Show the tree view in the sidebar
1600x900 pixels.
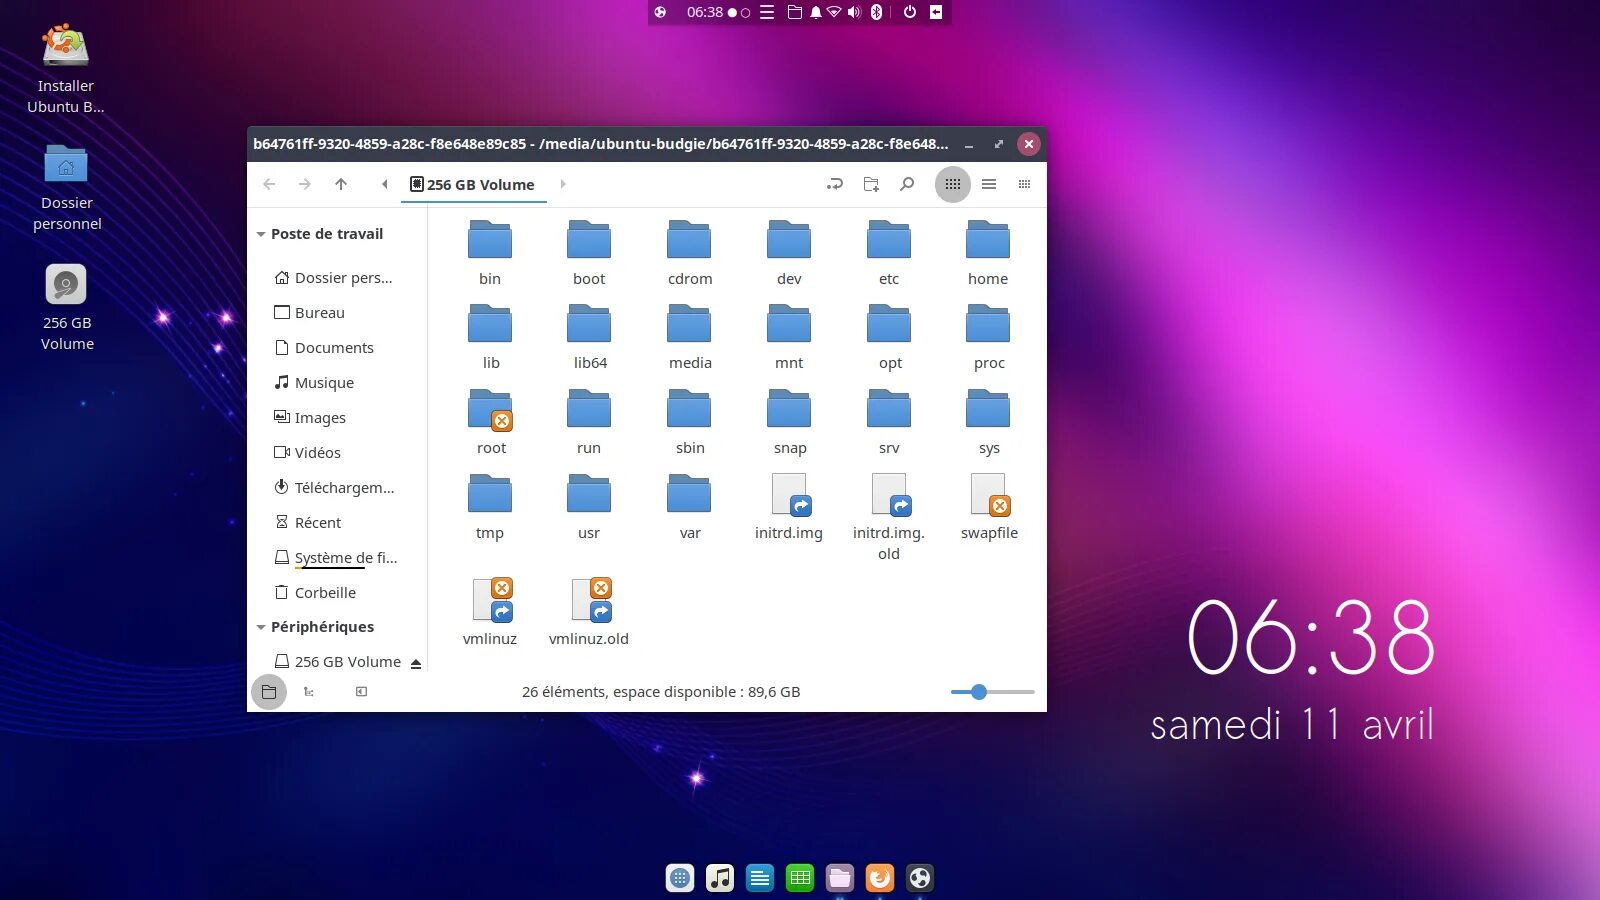309,692
